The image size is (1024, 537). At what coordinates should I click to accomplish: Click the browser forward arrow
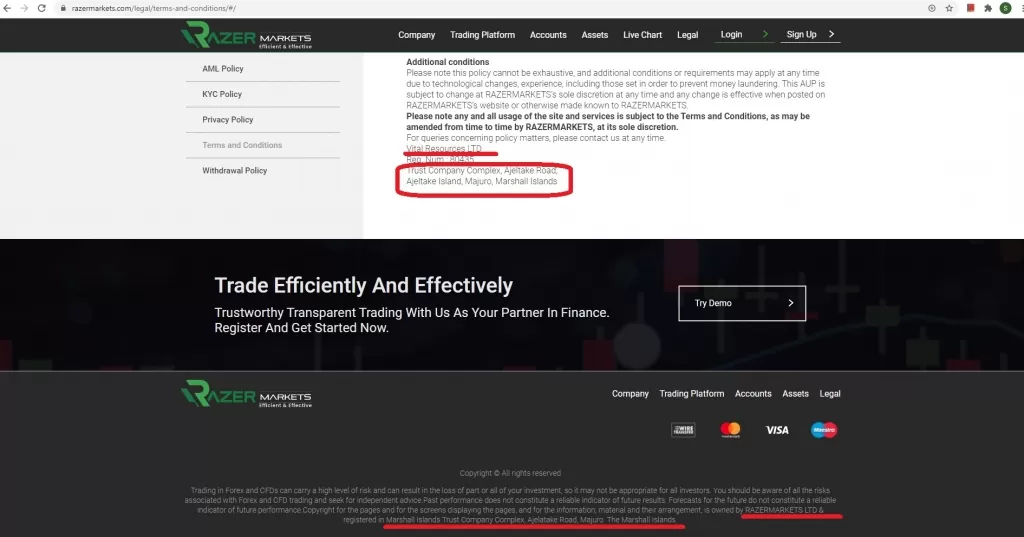[24, 8]
